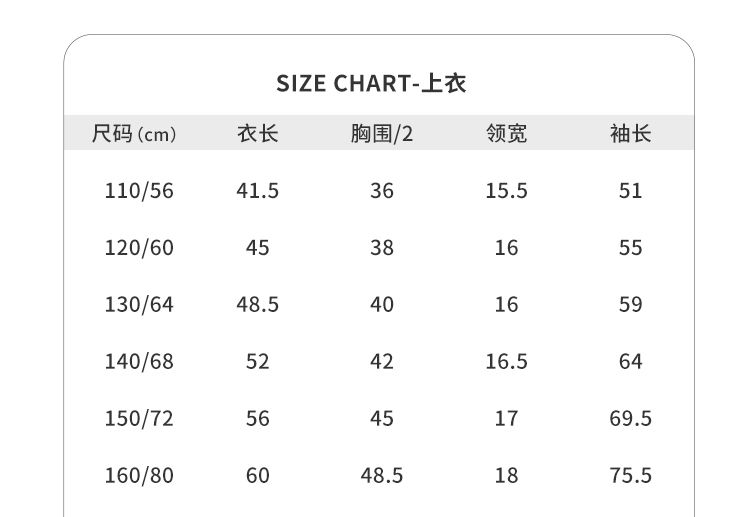Viewport: 750px width, 517px height.
Task: Click the 150/72 size row label
Action: point(139,419)
